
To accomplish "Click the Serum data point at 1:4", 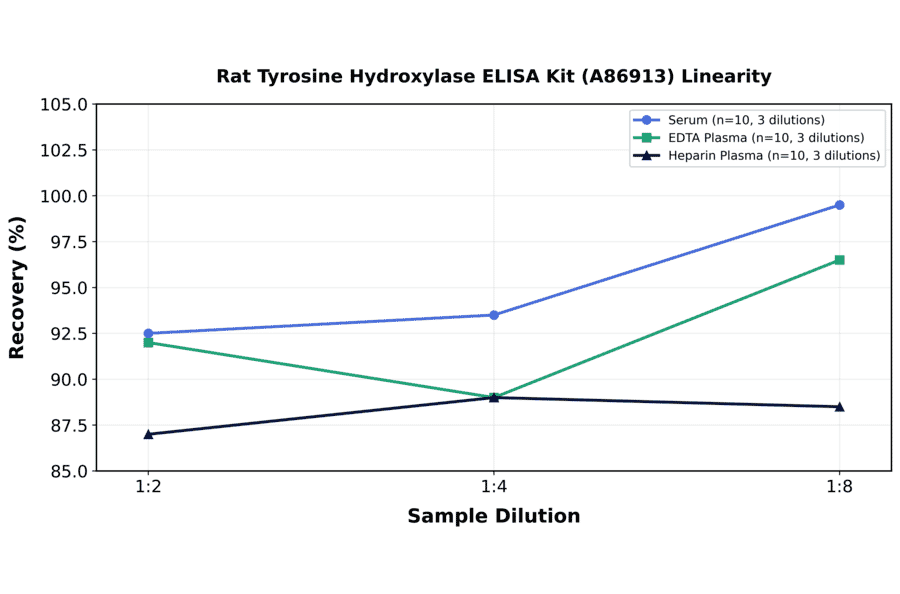I will [494, 315].
